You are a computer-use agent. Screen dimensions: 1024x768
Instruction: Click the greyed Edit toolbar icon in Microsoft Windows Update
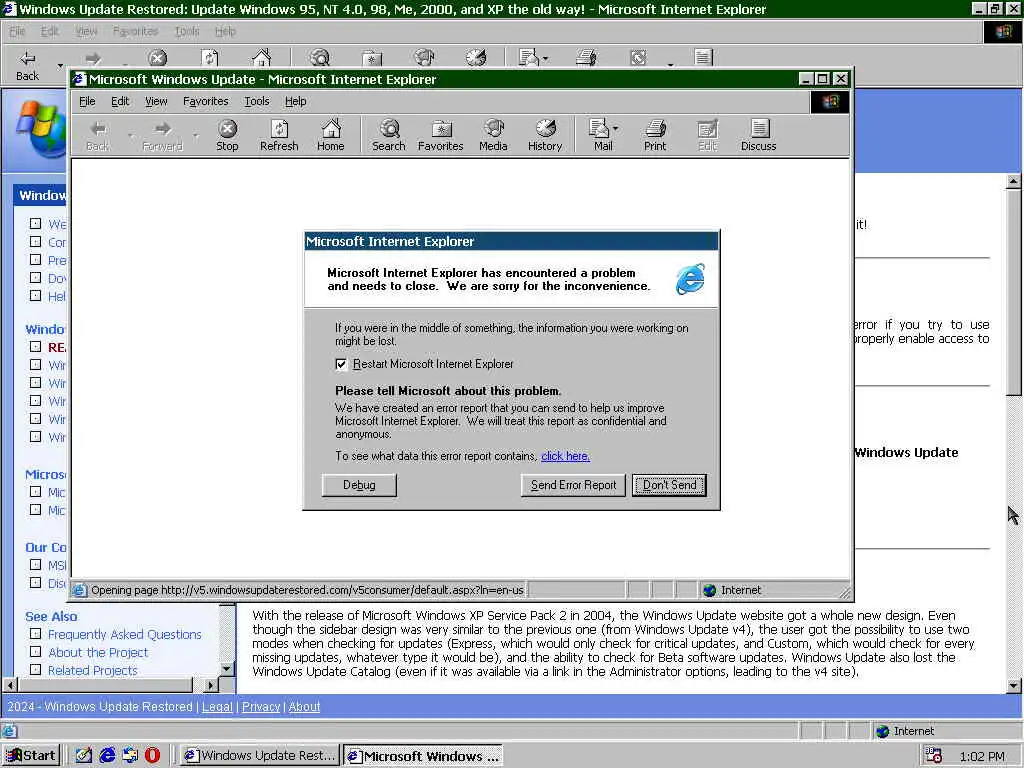pyautogui.click(x=707, y=136)
